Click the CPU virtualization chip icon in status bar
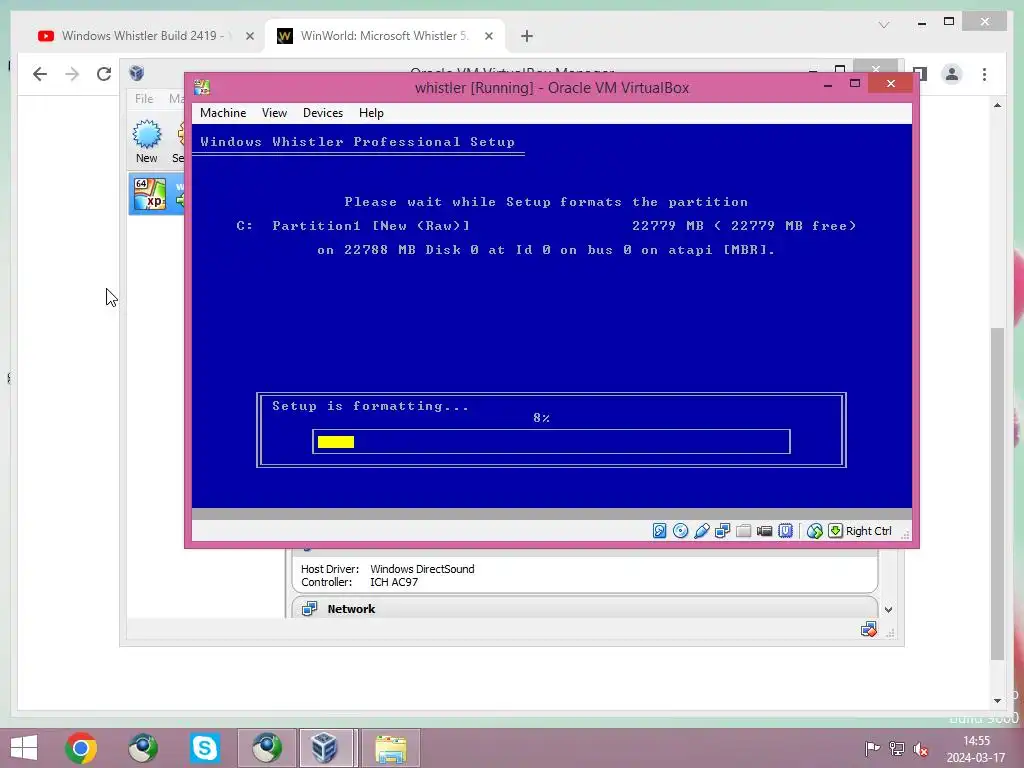 (x=785, y=531)
